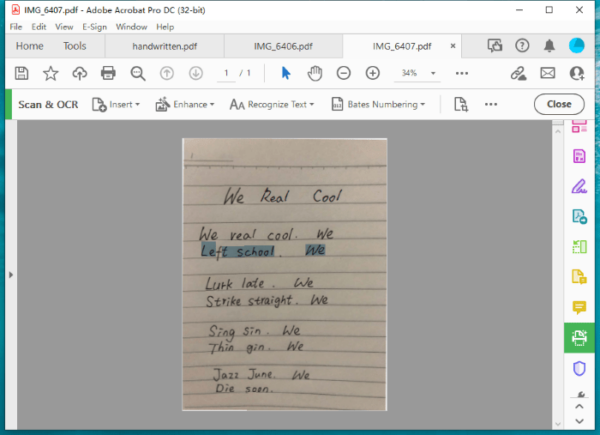Screen dimensions: 600x435
Task: Open the Edit menu
Action: [39, 27]
